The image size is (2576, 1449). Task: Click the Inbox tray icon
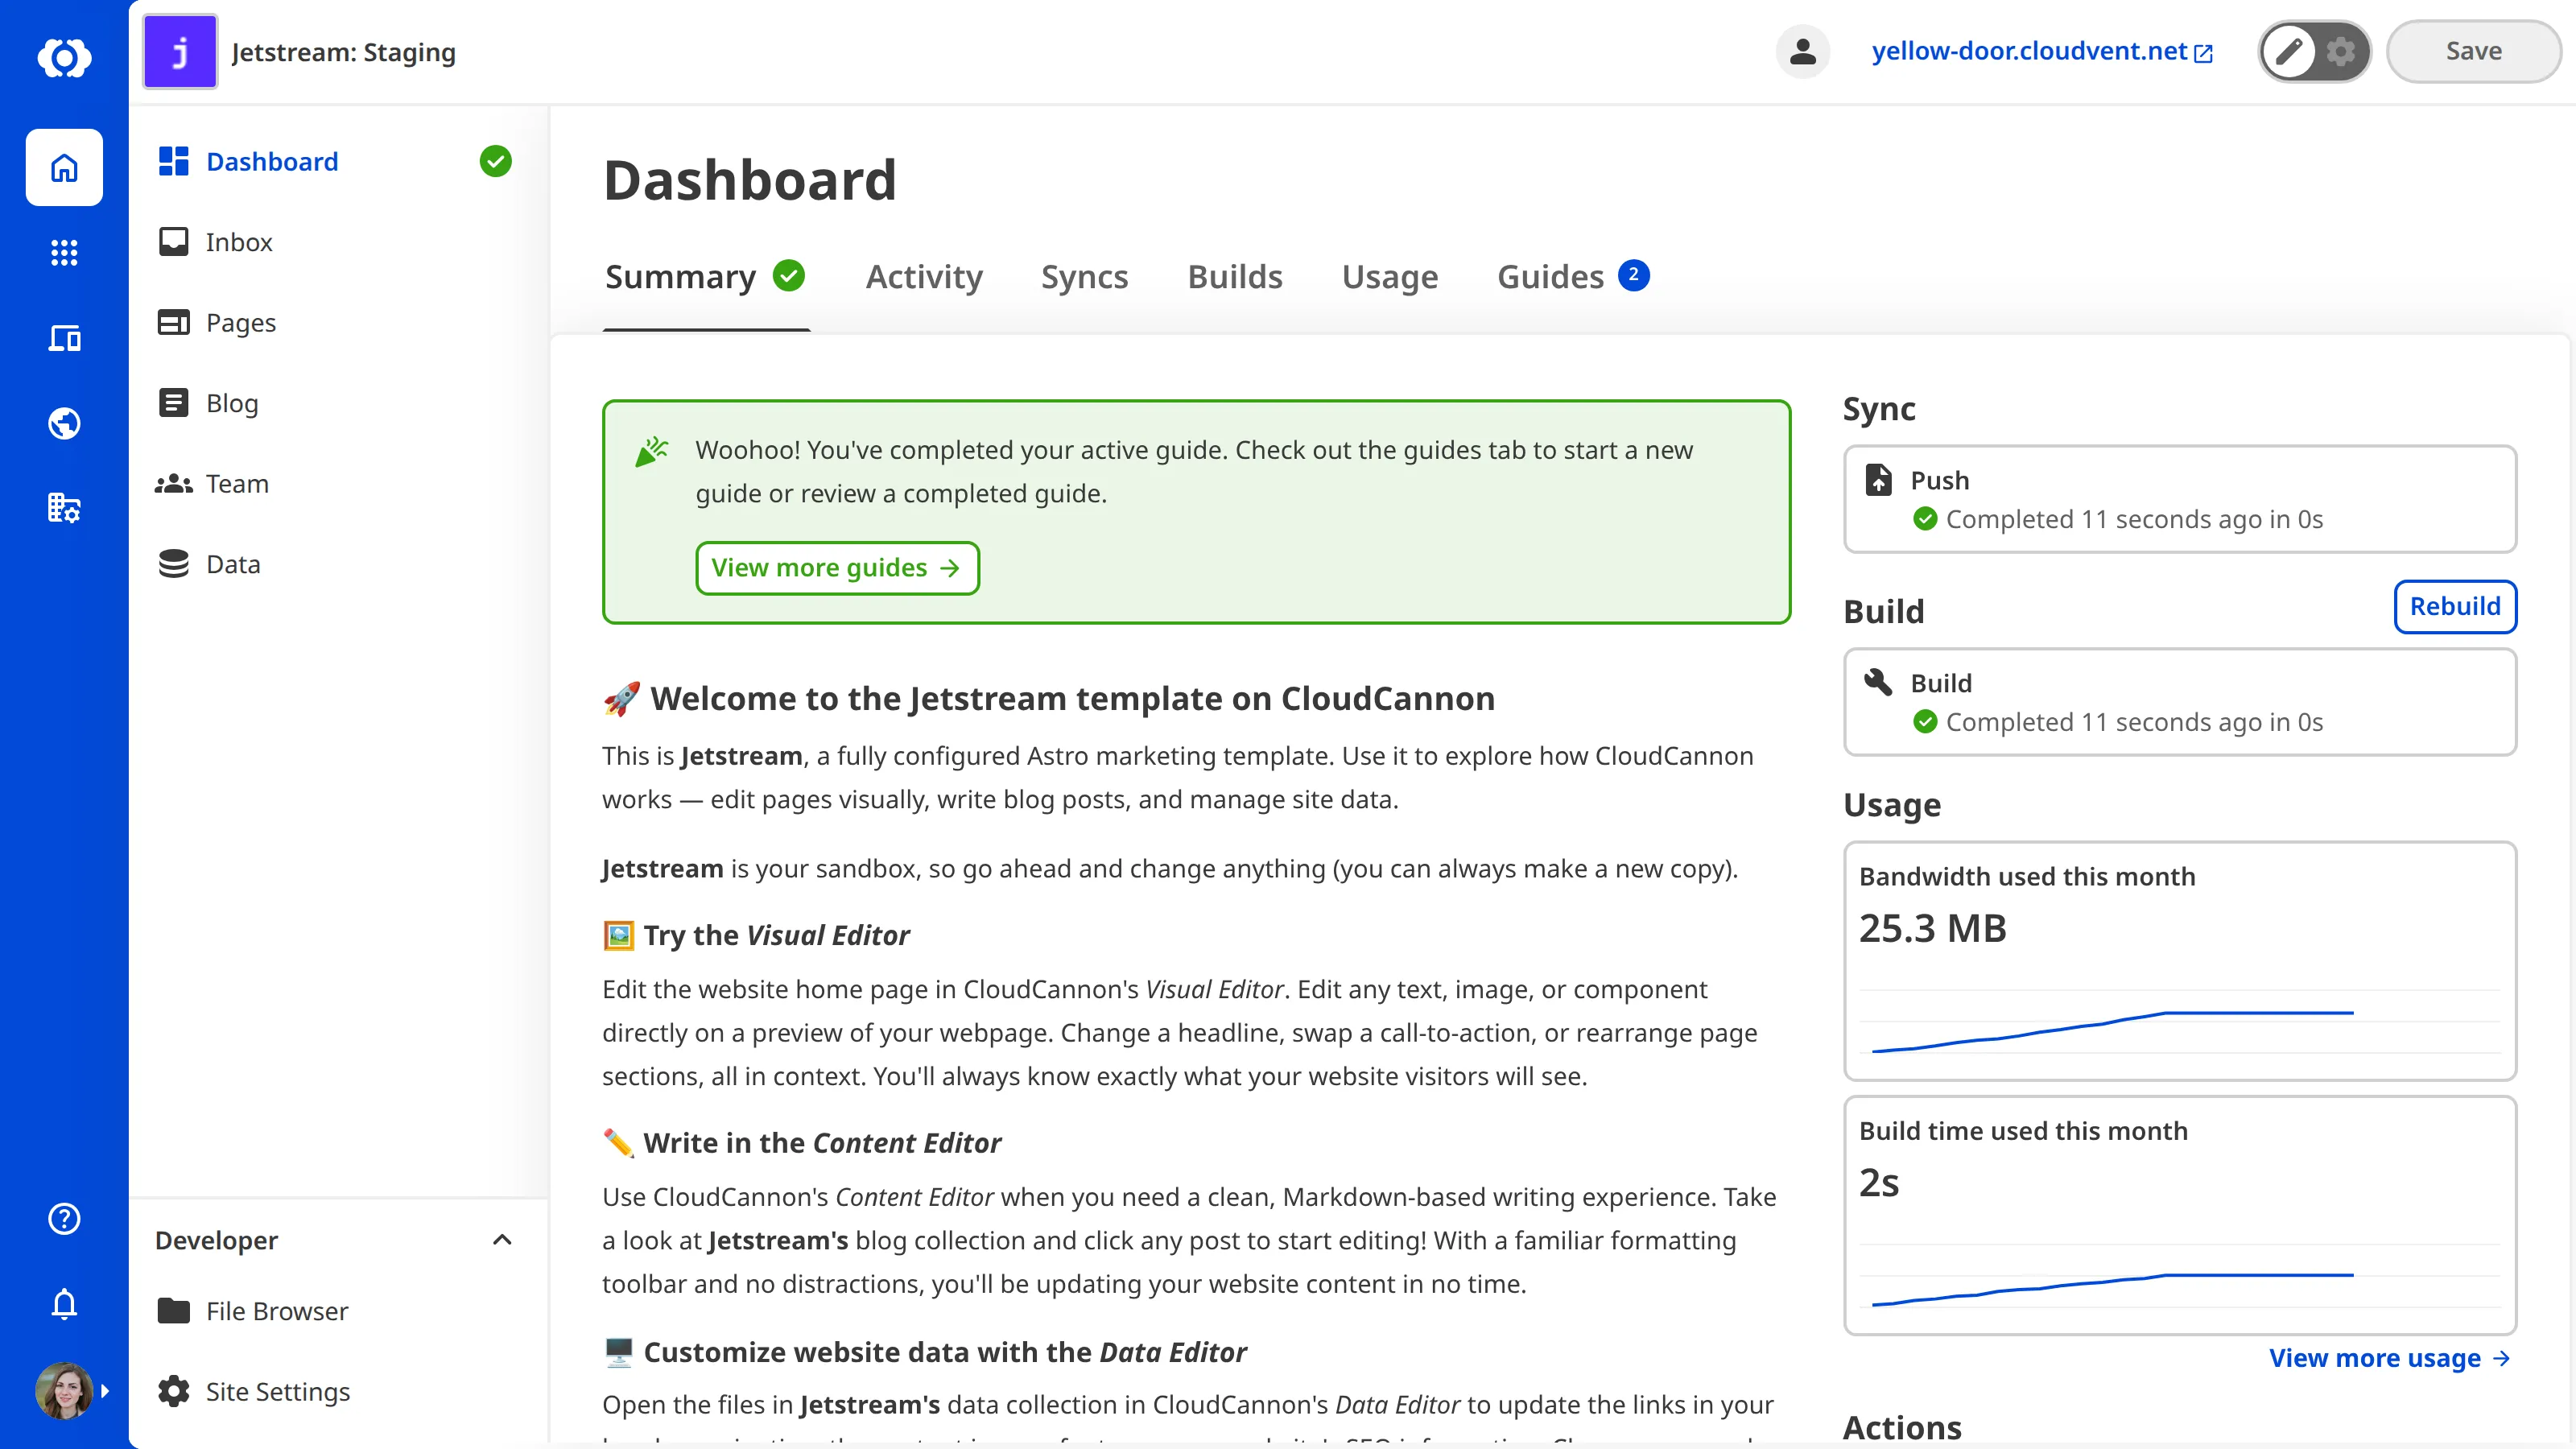173,242
